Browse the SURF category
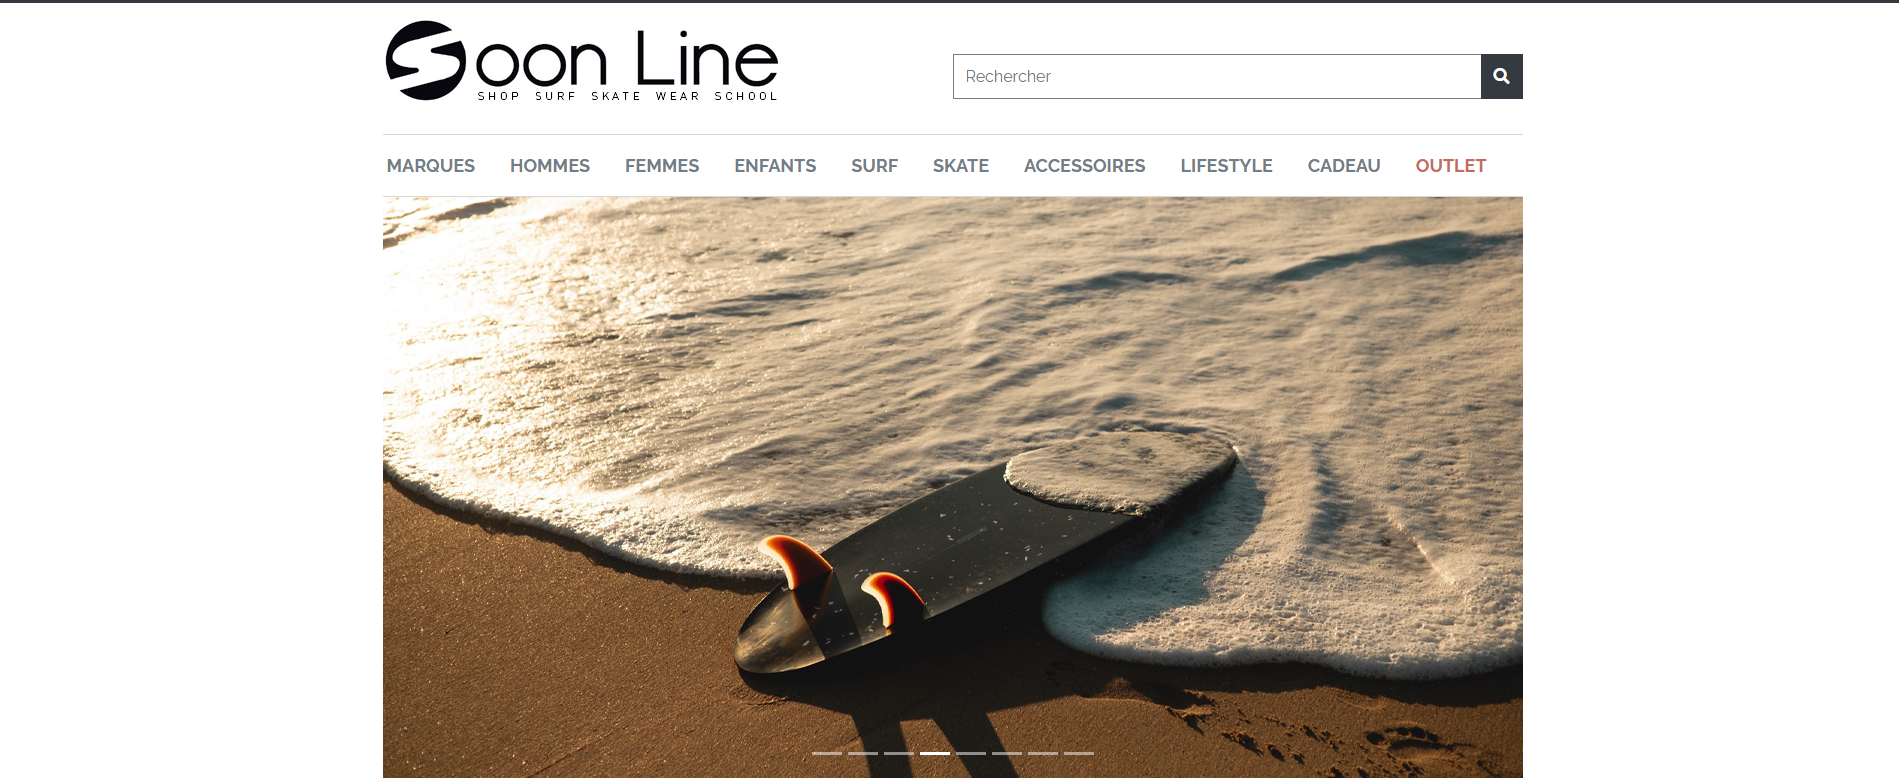The image size is (1899, 778). (875, 166)
